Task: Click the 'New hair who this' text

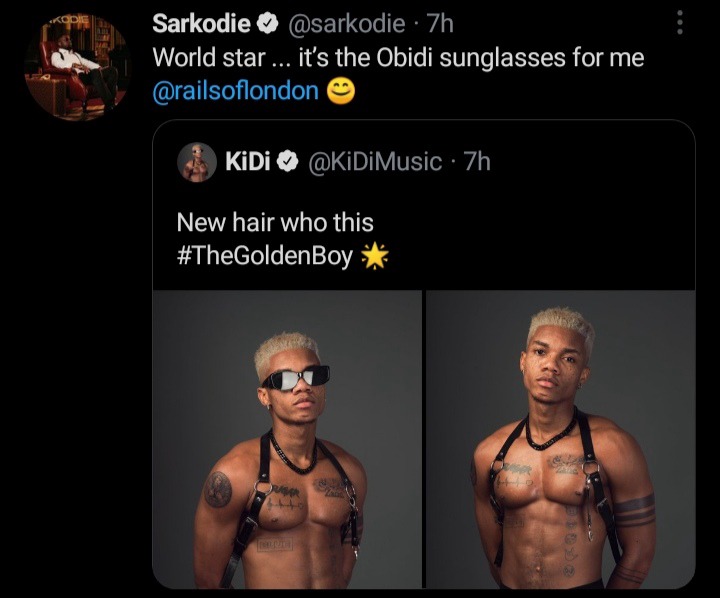Action: (x=275, y=222)
